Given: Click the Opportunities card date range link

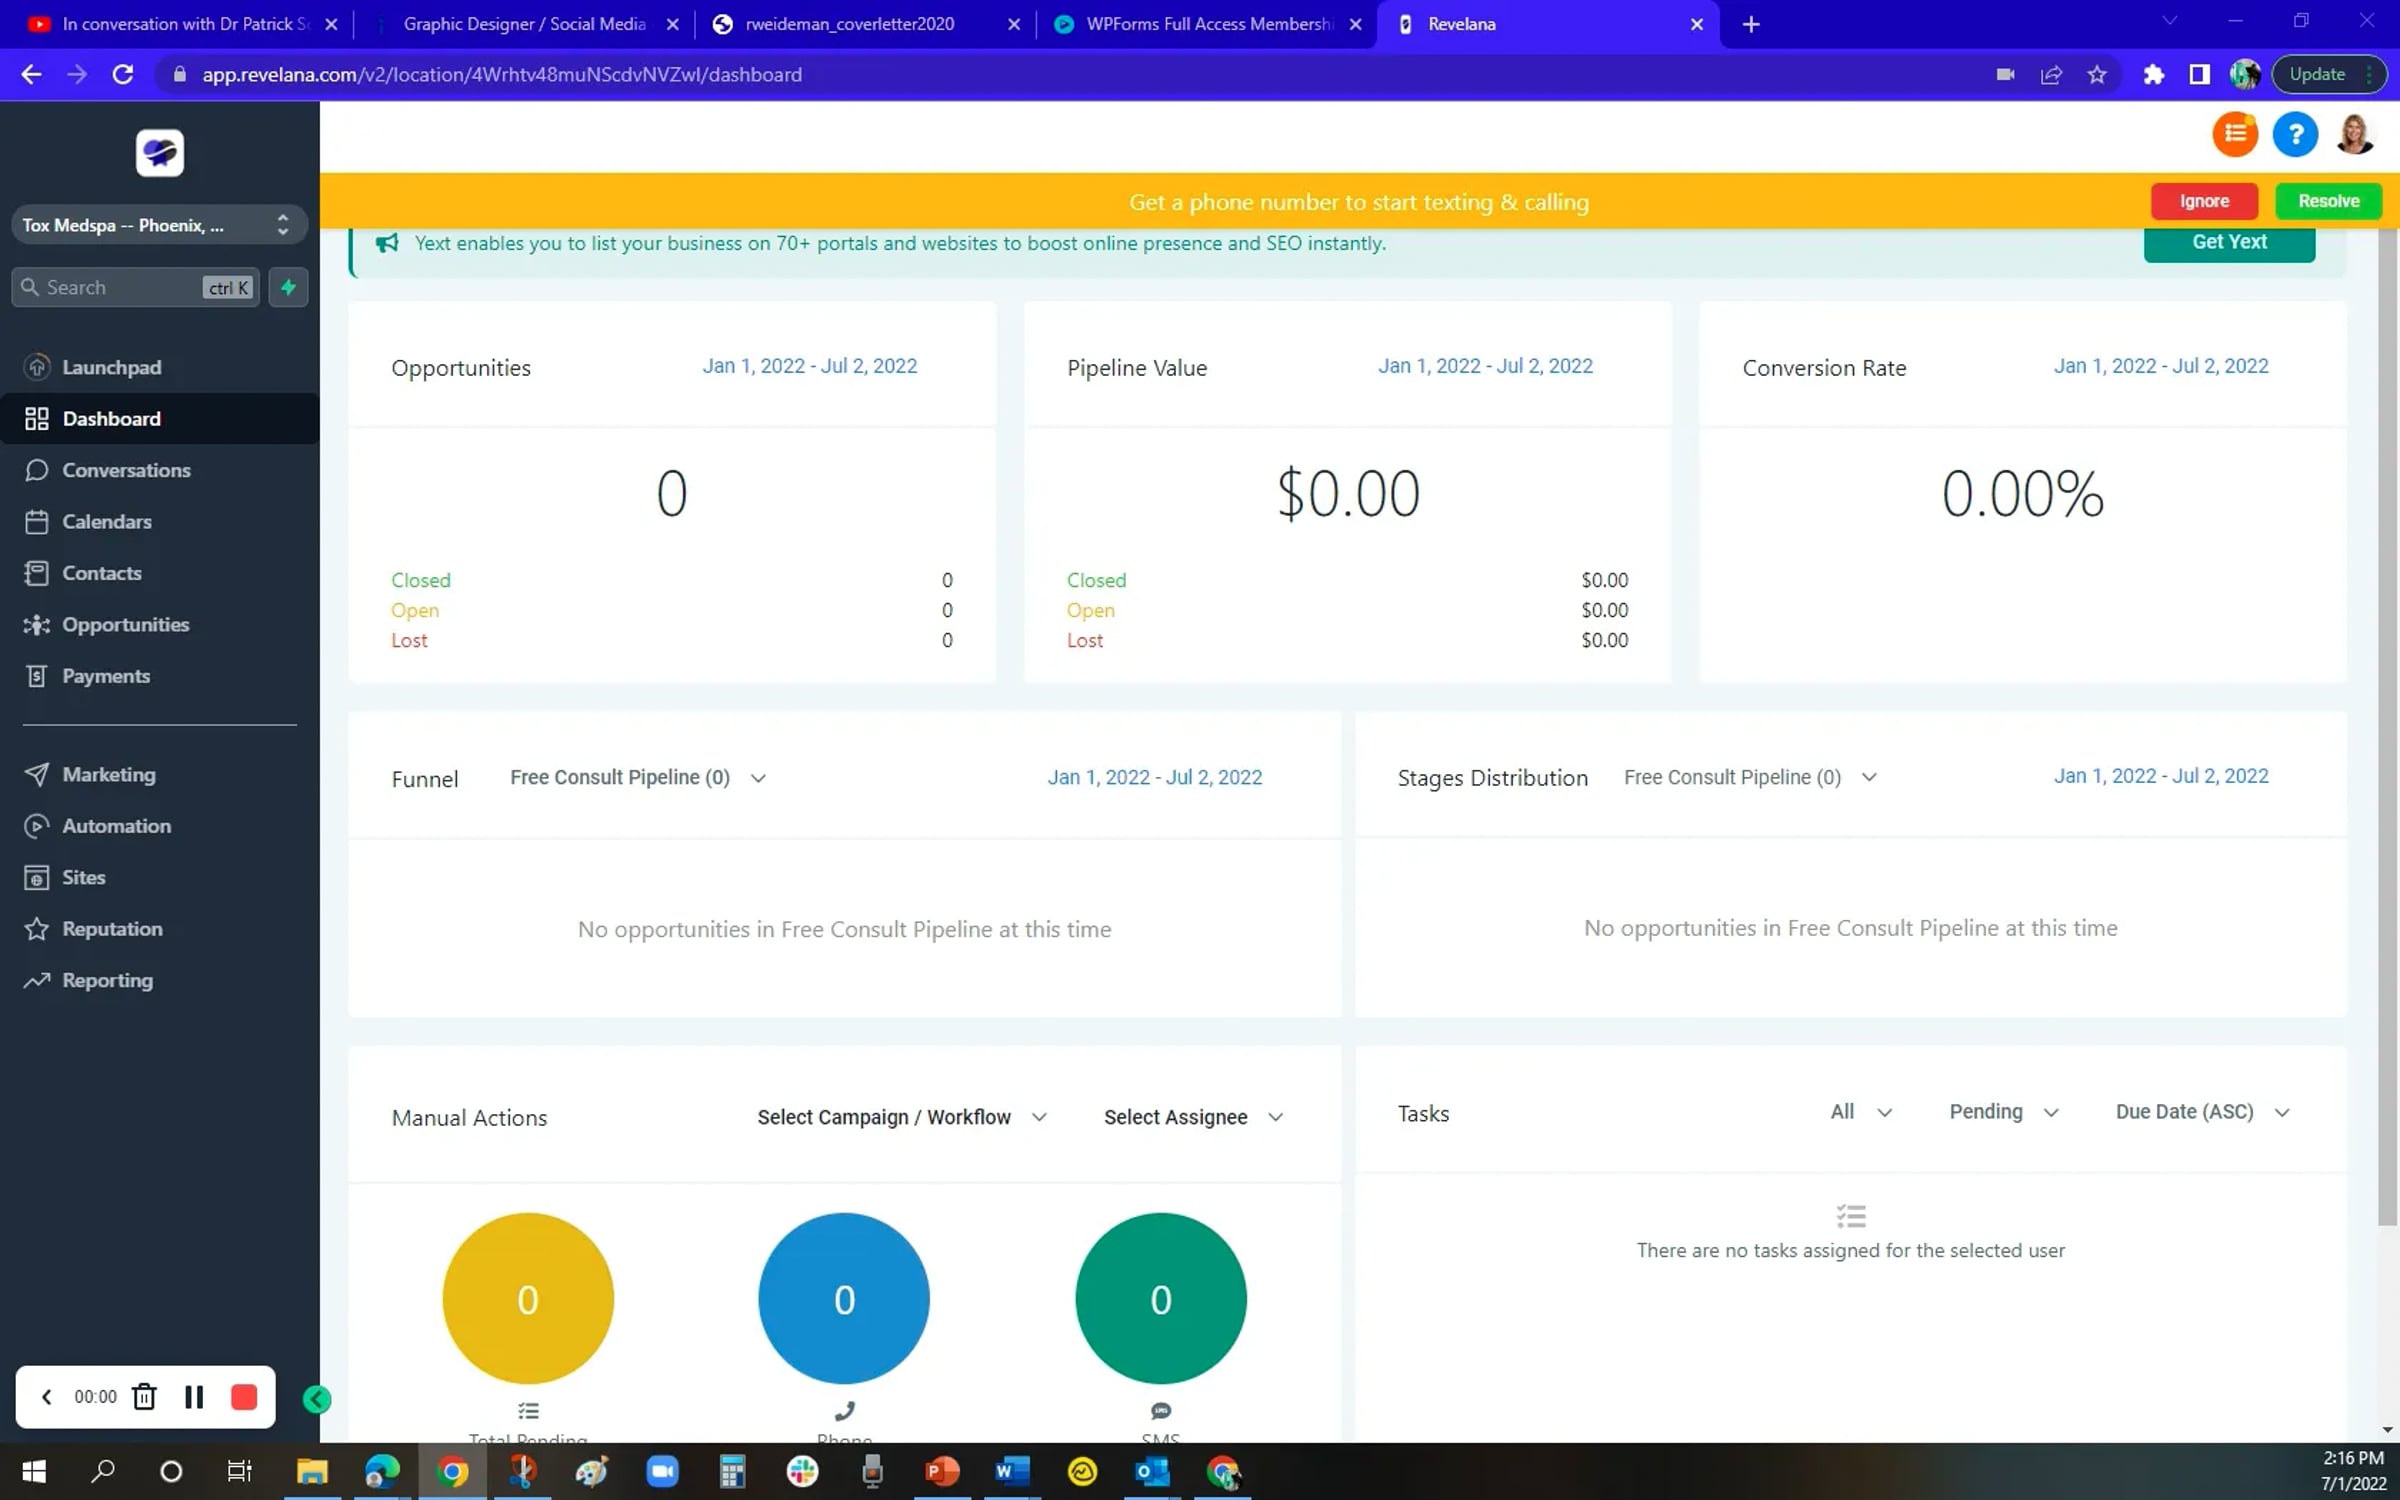Looking at the screenshot, I should [809, 366].
